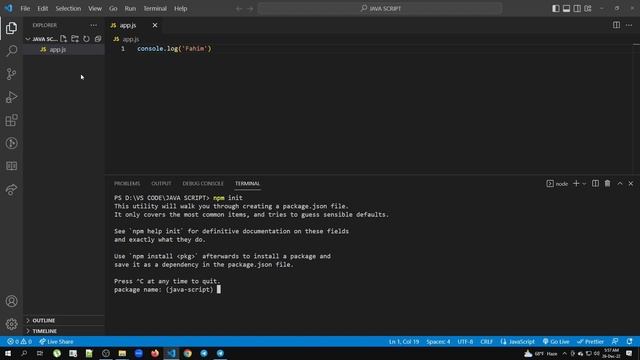Click Ln 1, Col 19 in the status bar
The height and width of the screenshot is (360, 640).
[404, 342]
